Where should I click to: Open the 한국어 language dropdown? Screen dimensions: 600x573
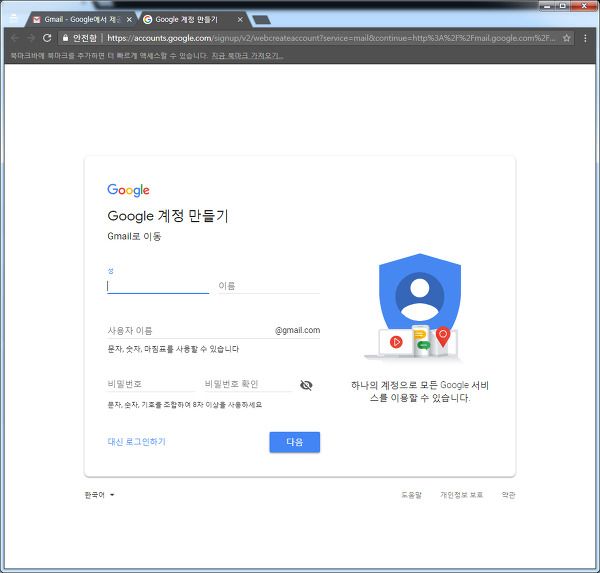pos(99,495)
